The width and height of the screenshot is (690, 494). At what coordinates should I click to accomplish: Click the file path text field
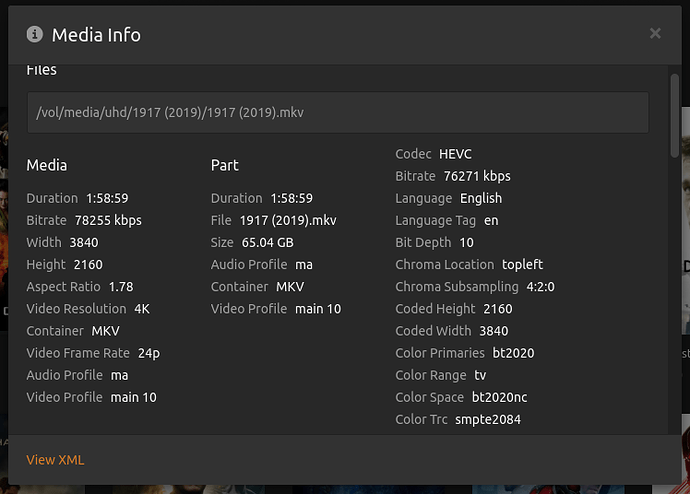tap(338, 113)
